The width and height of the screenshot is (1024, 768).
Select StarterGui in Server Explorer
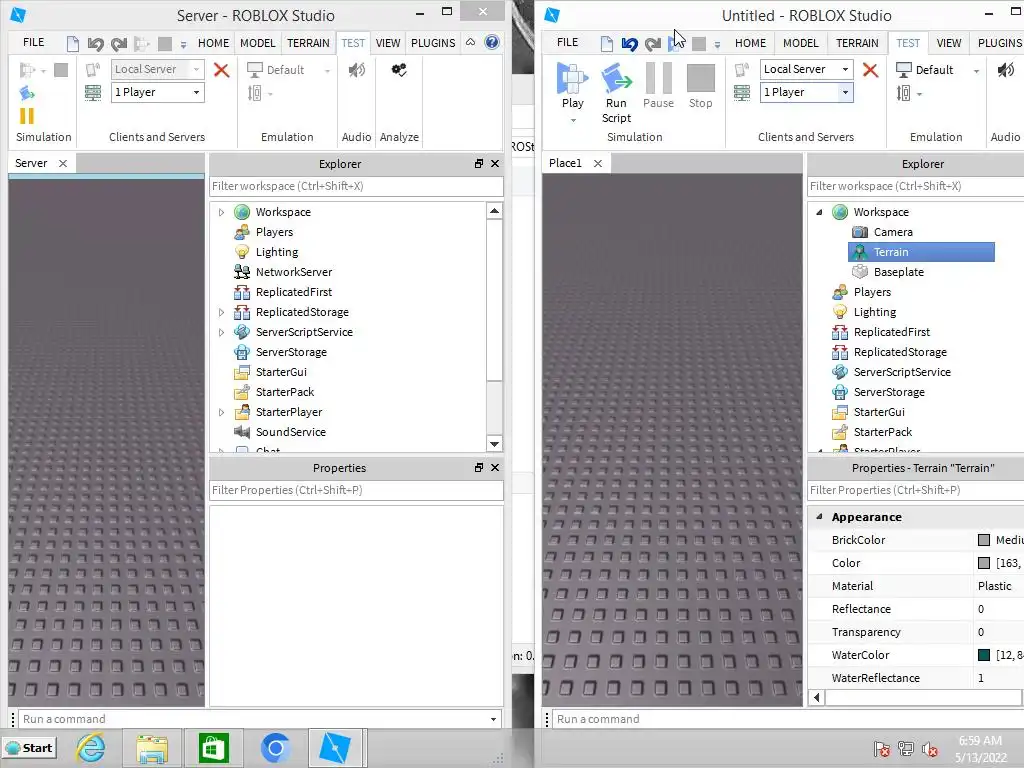[281, 372]
